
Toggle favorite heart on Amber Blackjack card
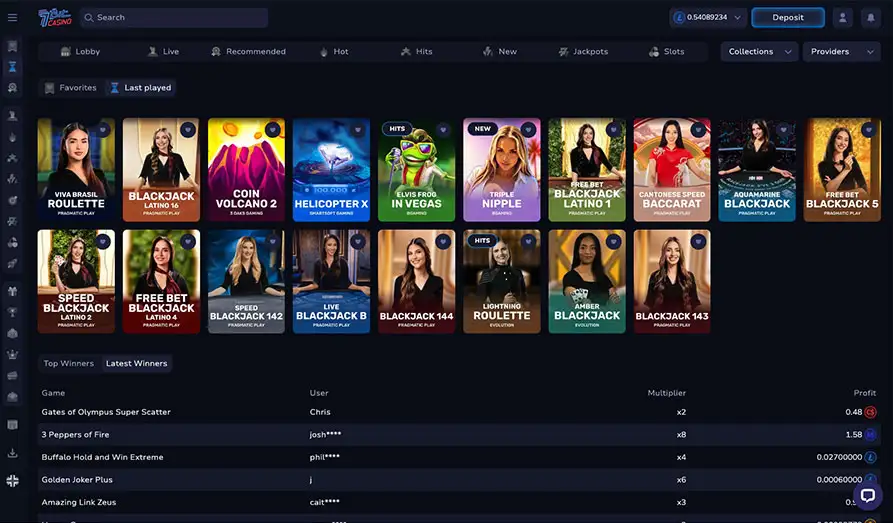[x=613, y=242]
